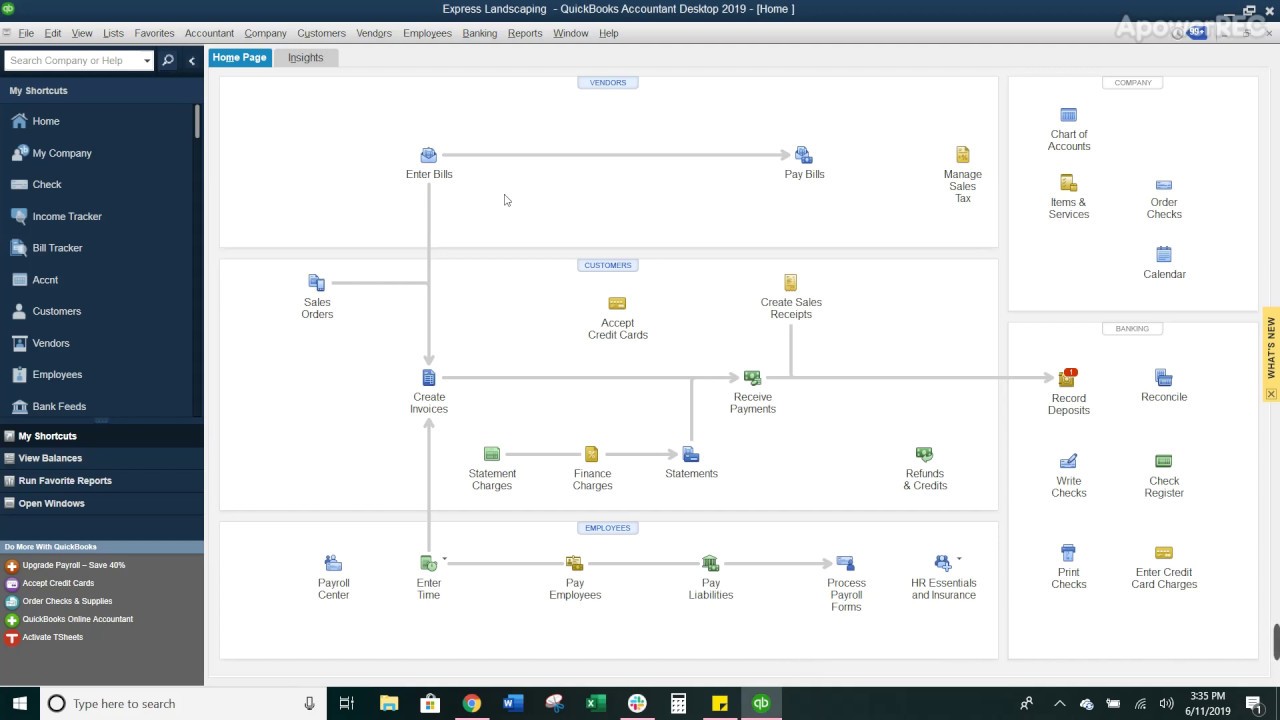The height and width of the screenshot is (720, 1280).
Task: Open the Check Register icon
Action: point(1163,461)
